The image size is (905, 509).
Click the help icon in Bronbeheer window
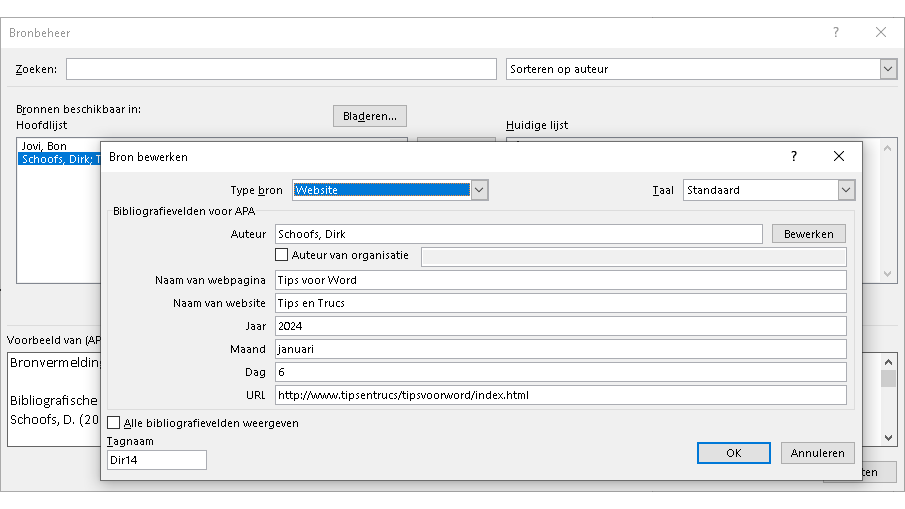coord(836,33)
